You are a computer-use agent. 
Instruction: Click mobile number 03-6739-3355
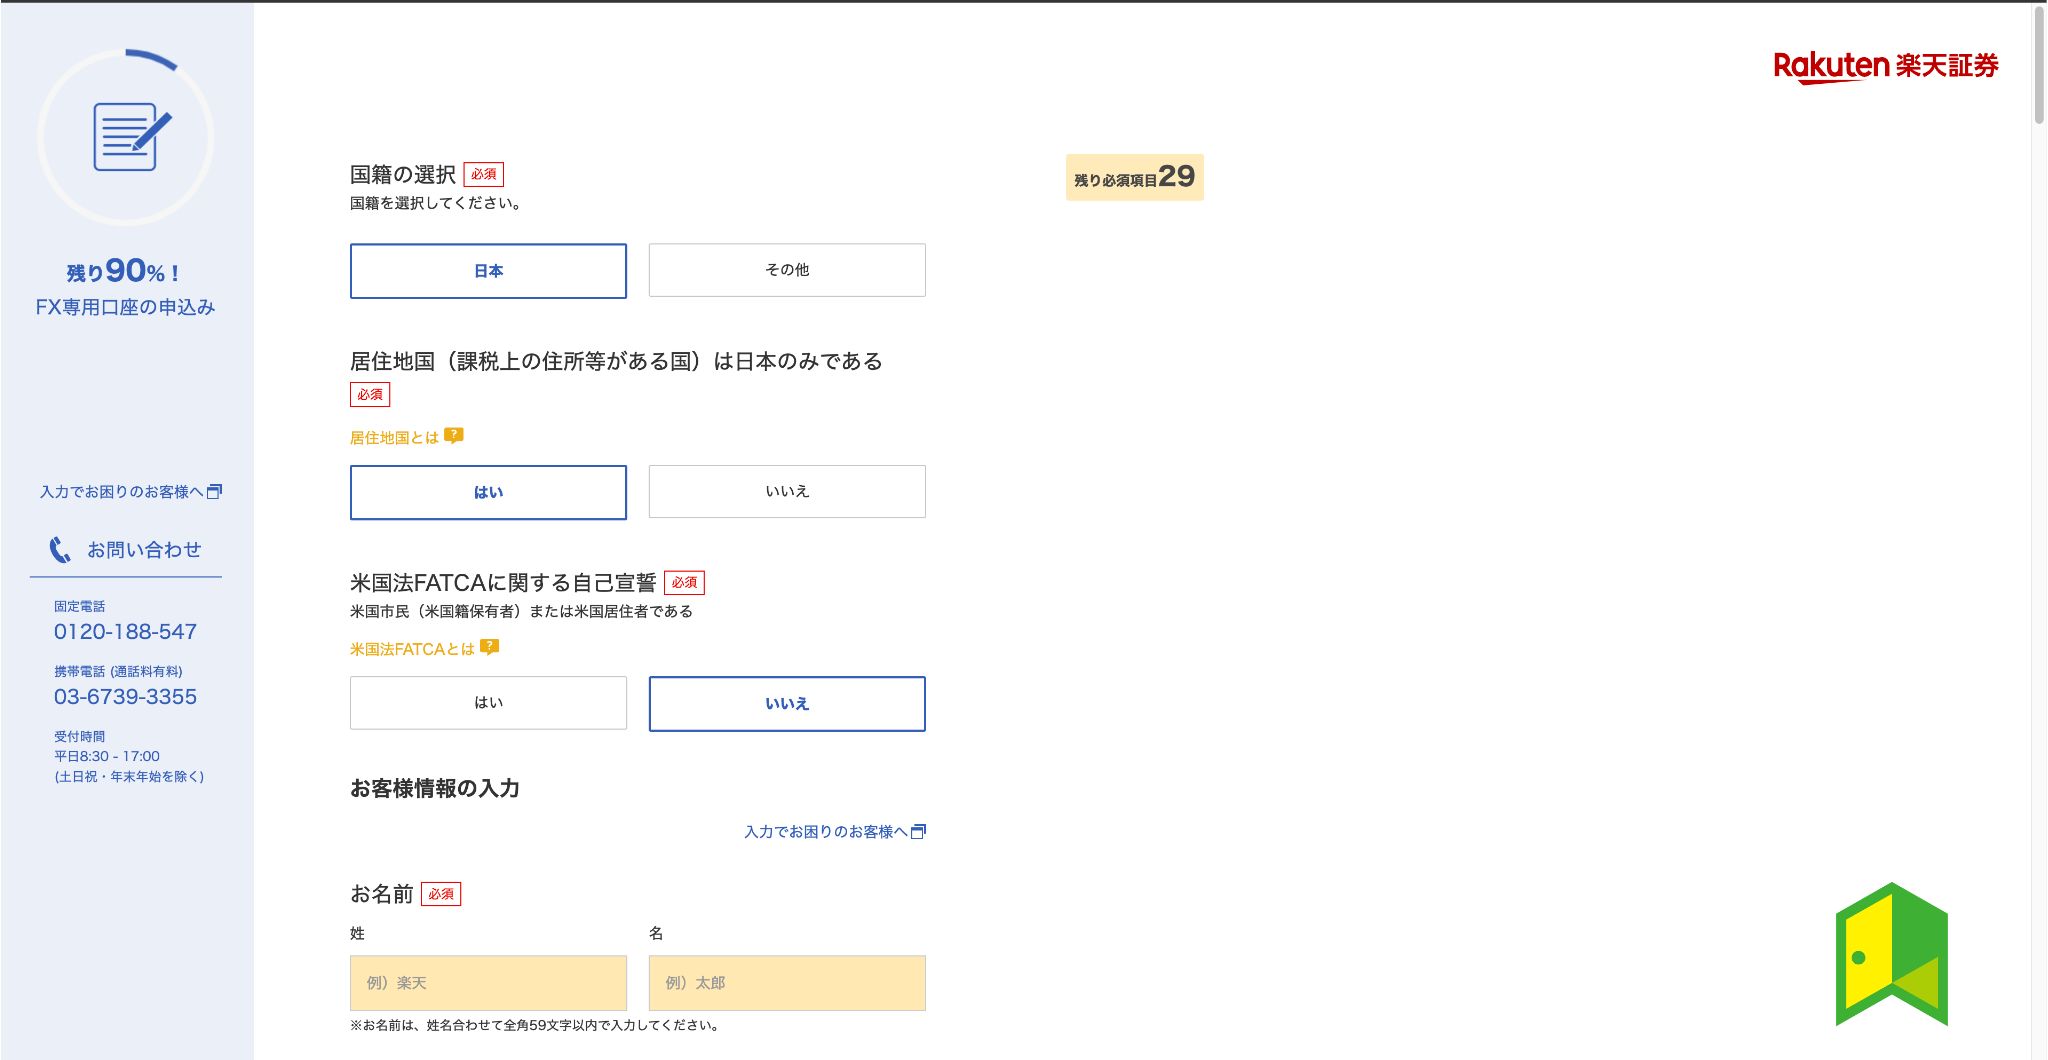125,697
